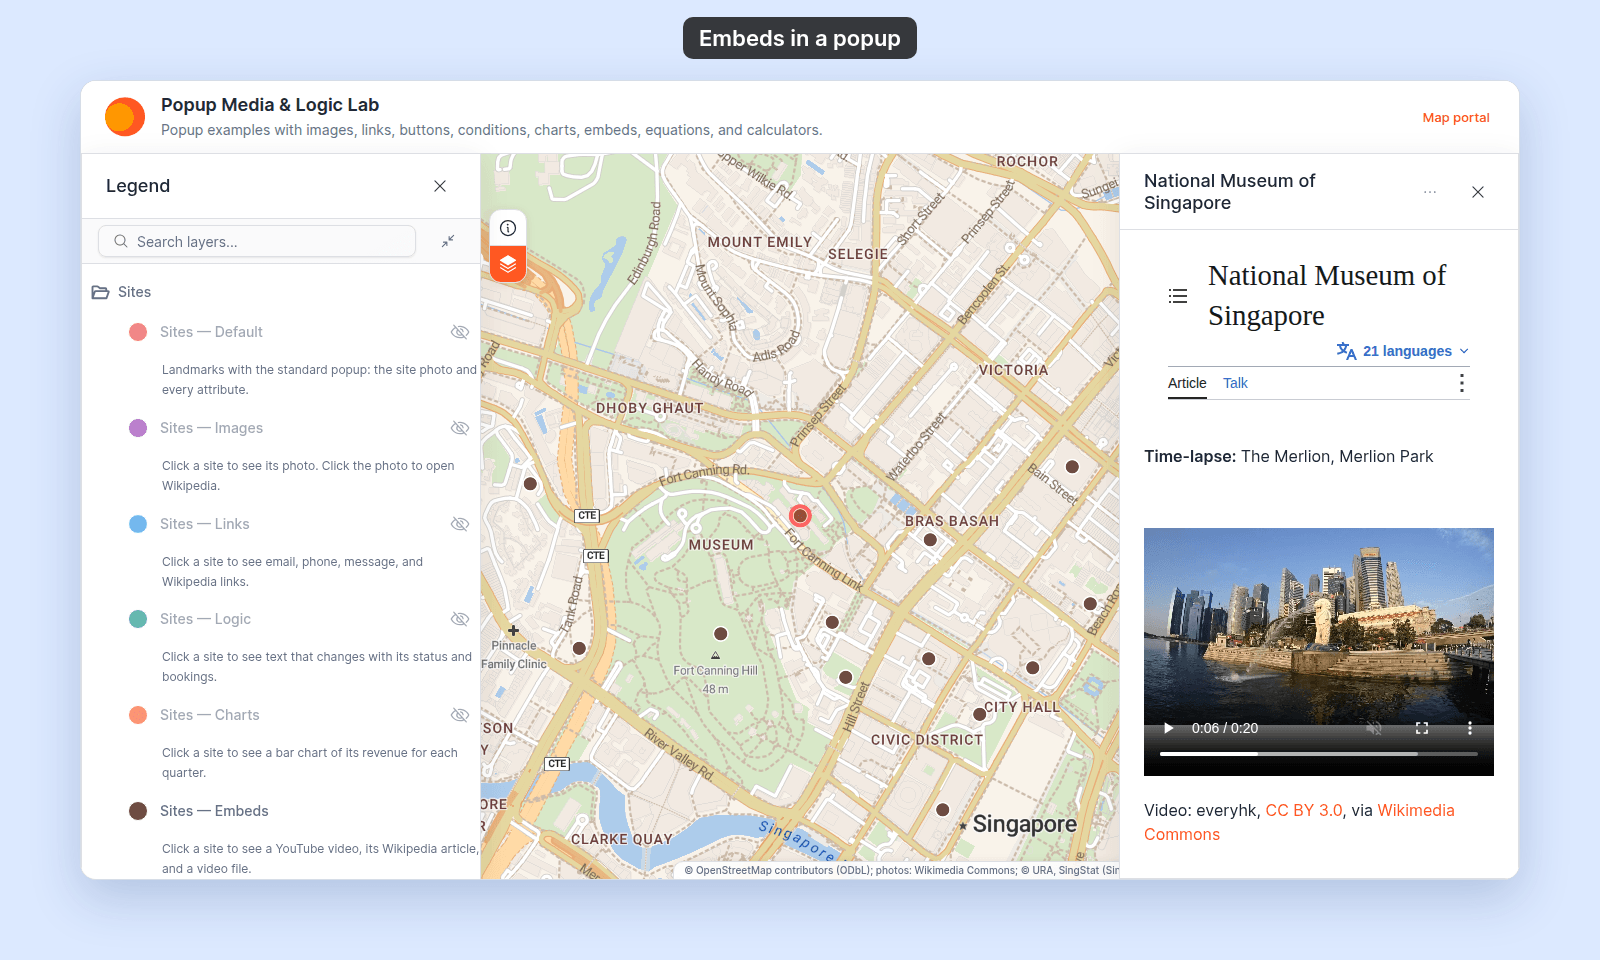Show the Sites — Links layer

click(x=460, y=524)
